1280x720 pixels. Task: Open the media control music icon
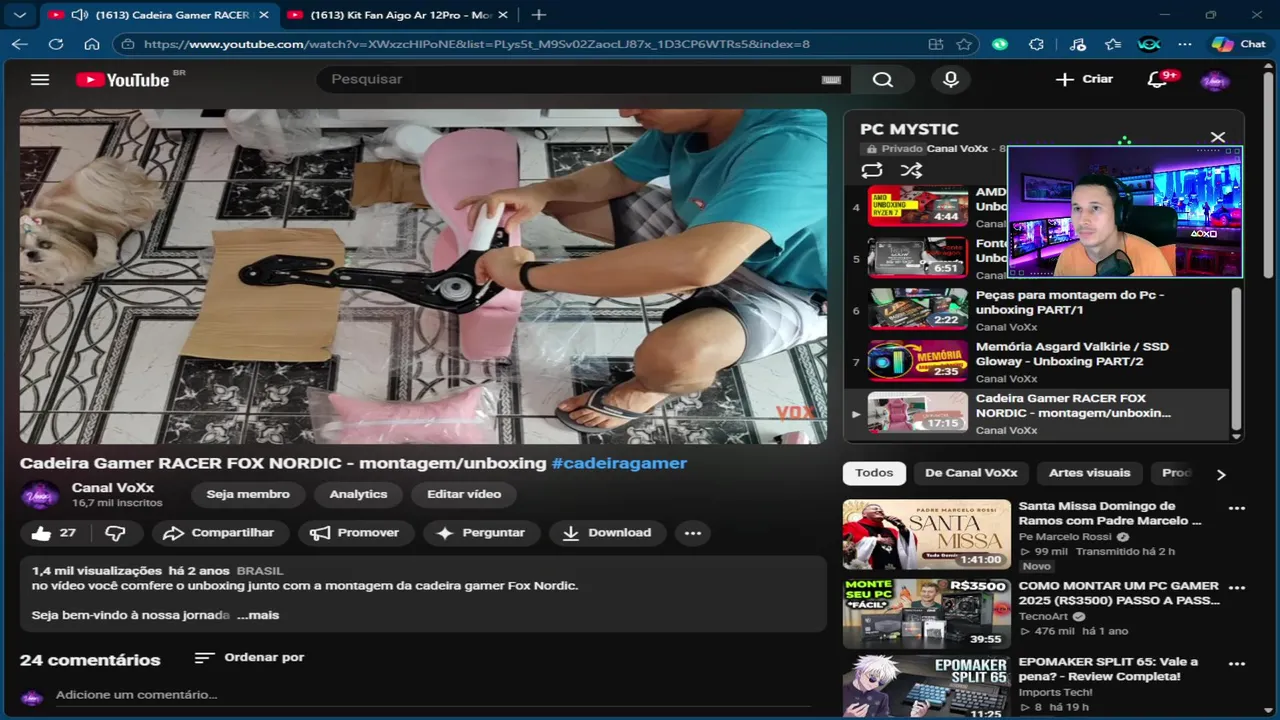pos(1077,44)
